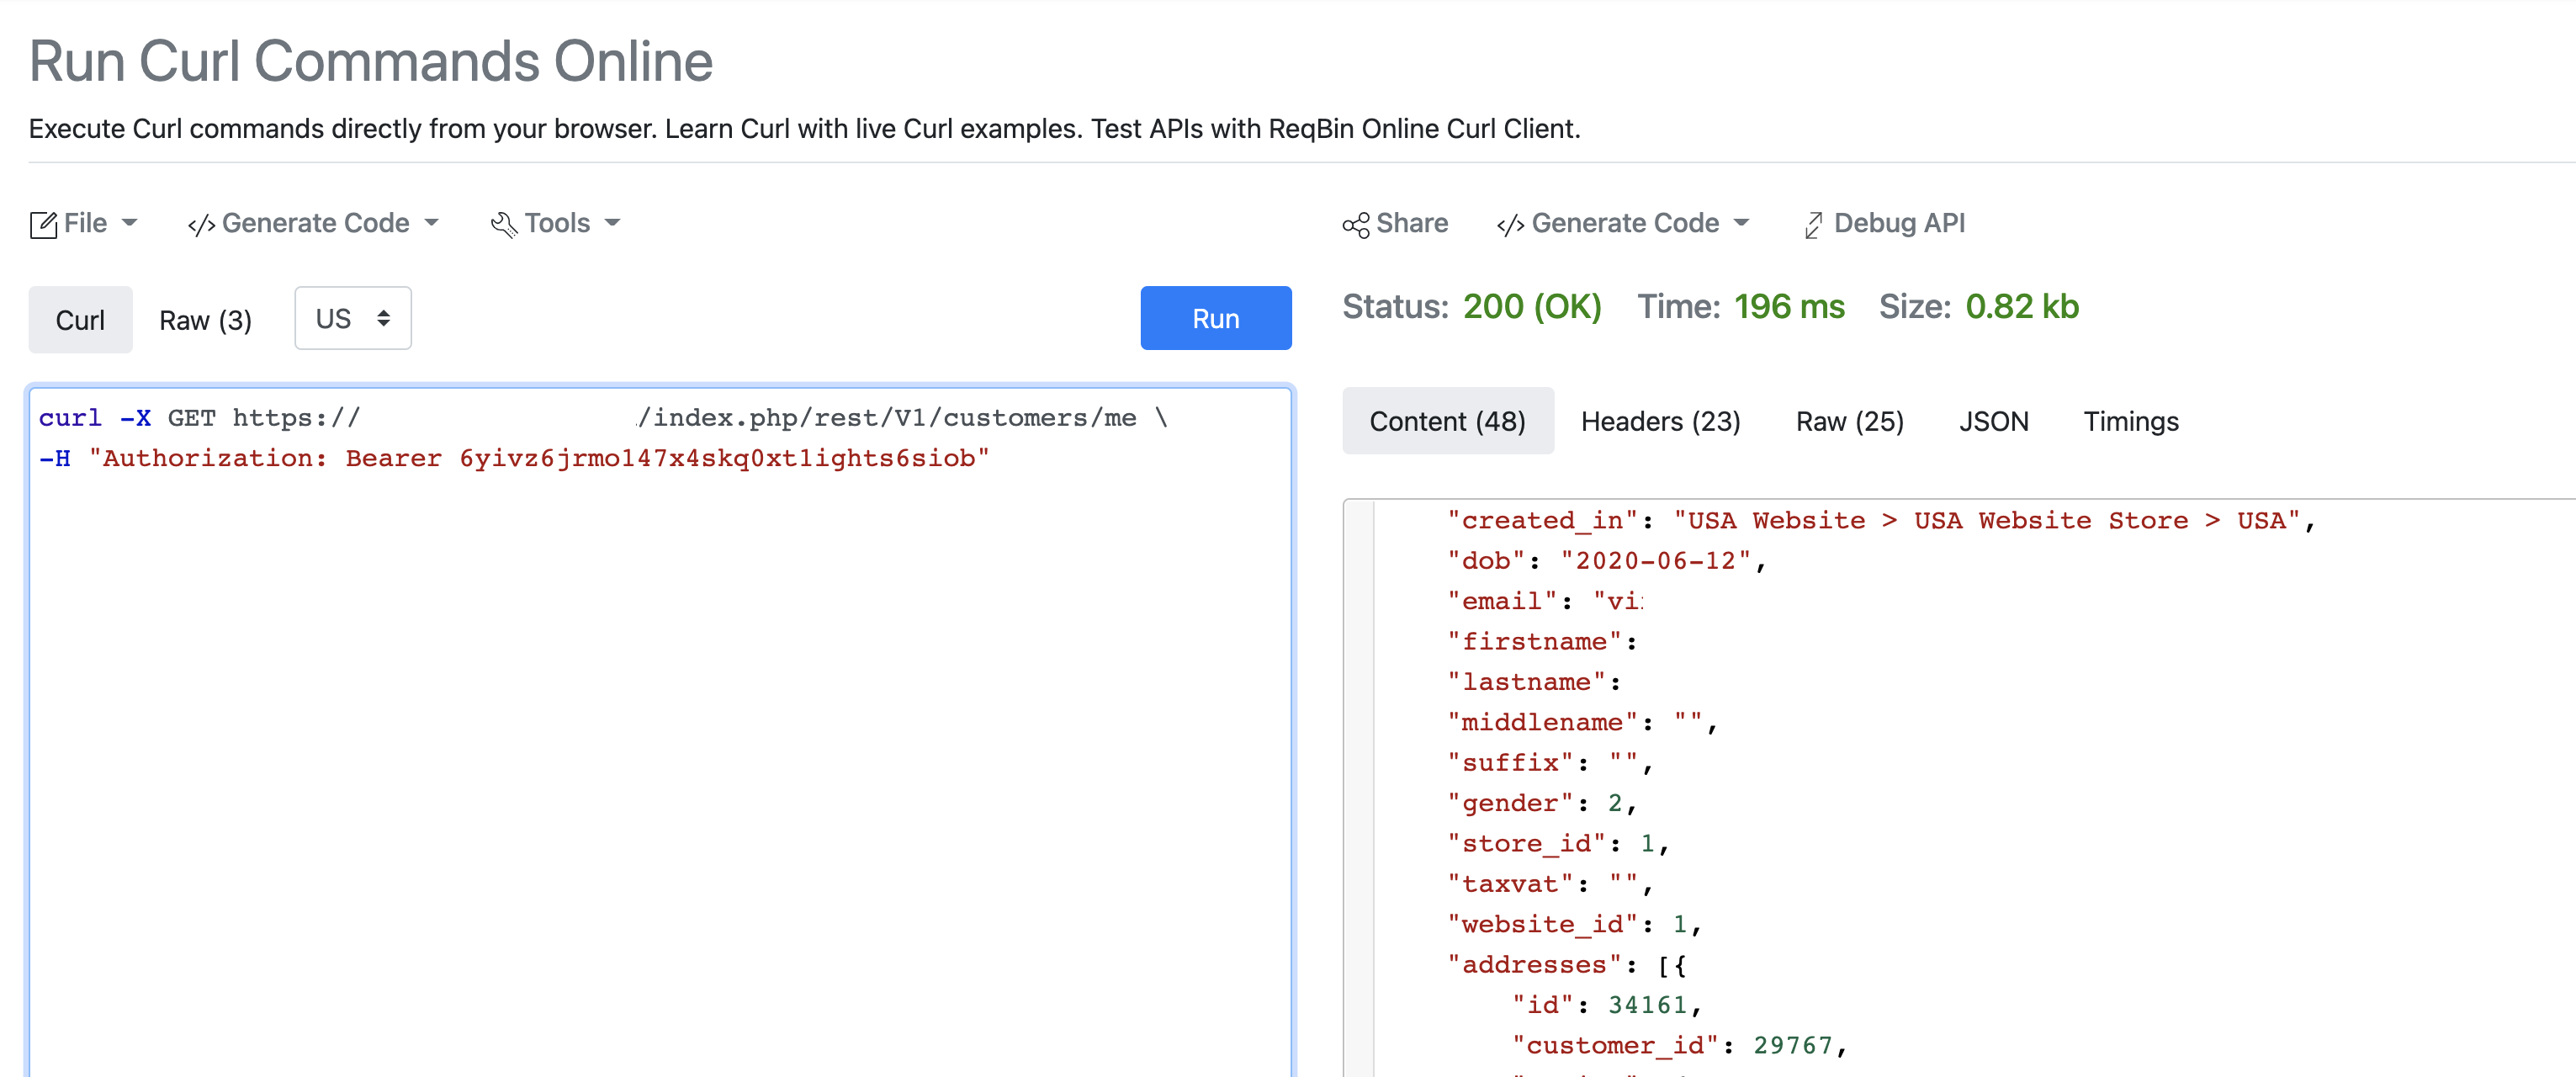Switch to the Raw (3) tab
2576x1077 pixels.
tap(205, 320)
